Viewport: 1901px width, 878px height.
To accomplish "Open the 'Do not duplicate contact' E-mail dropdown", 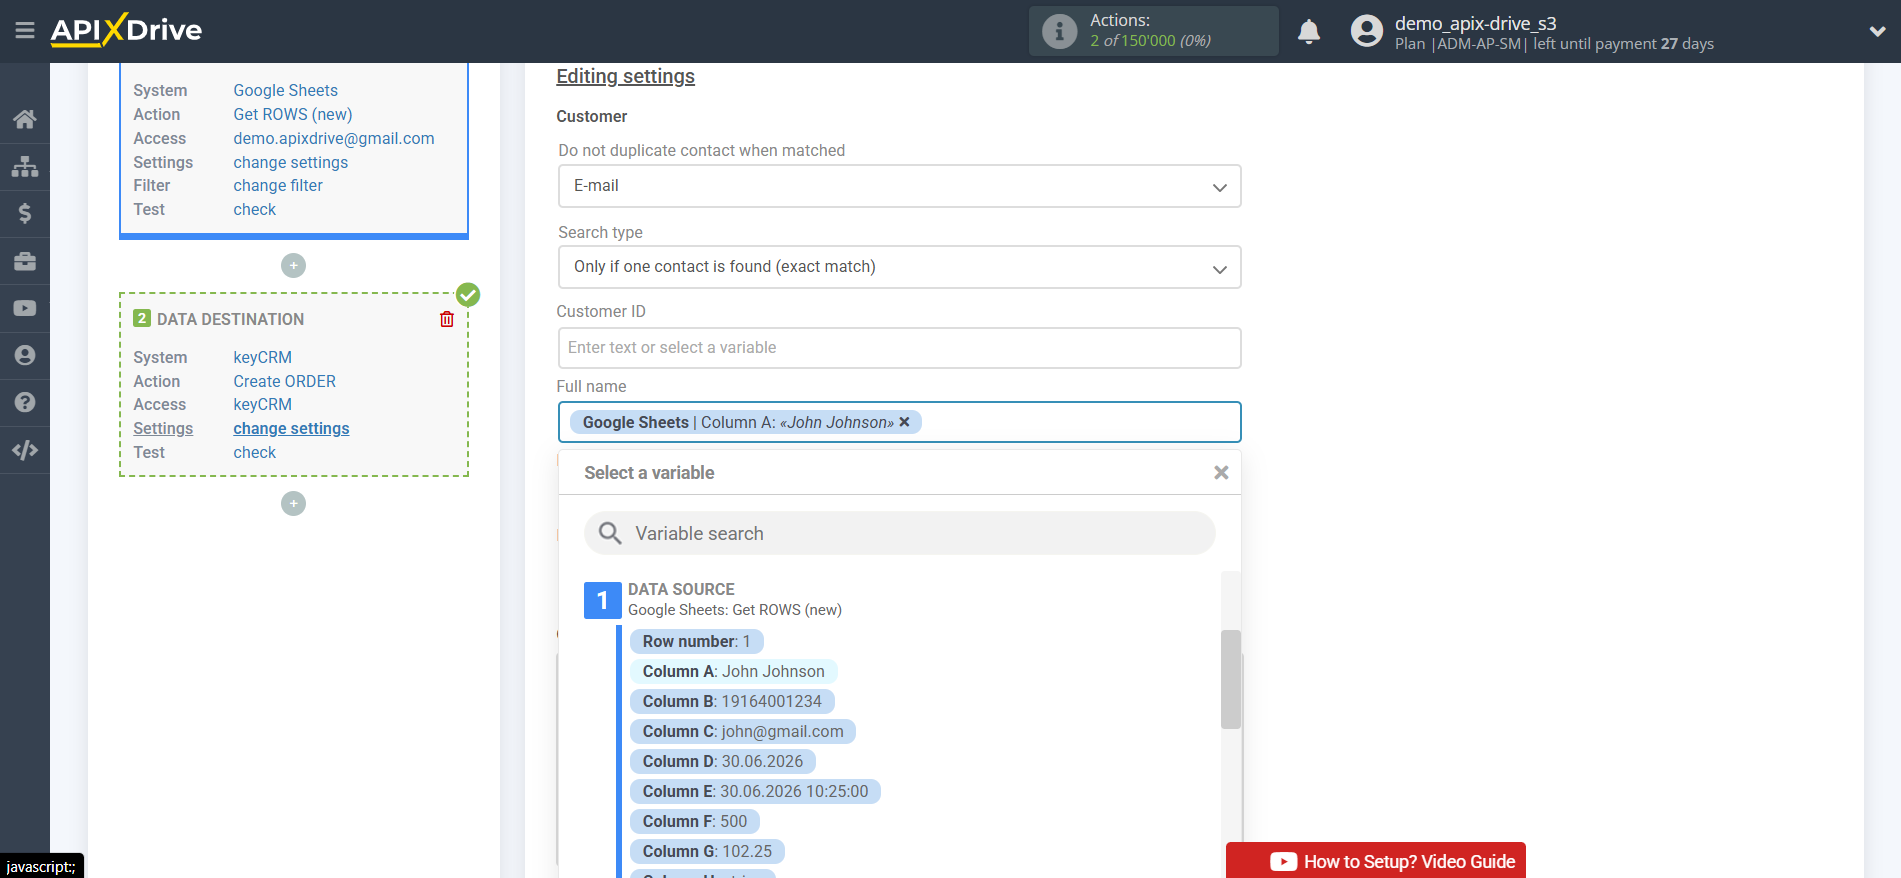I will point(899,186).
